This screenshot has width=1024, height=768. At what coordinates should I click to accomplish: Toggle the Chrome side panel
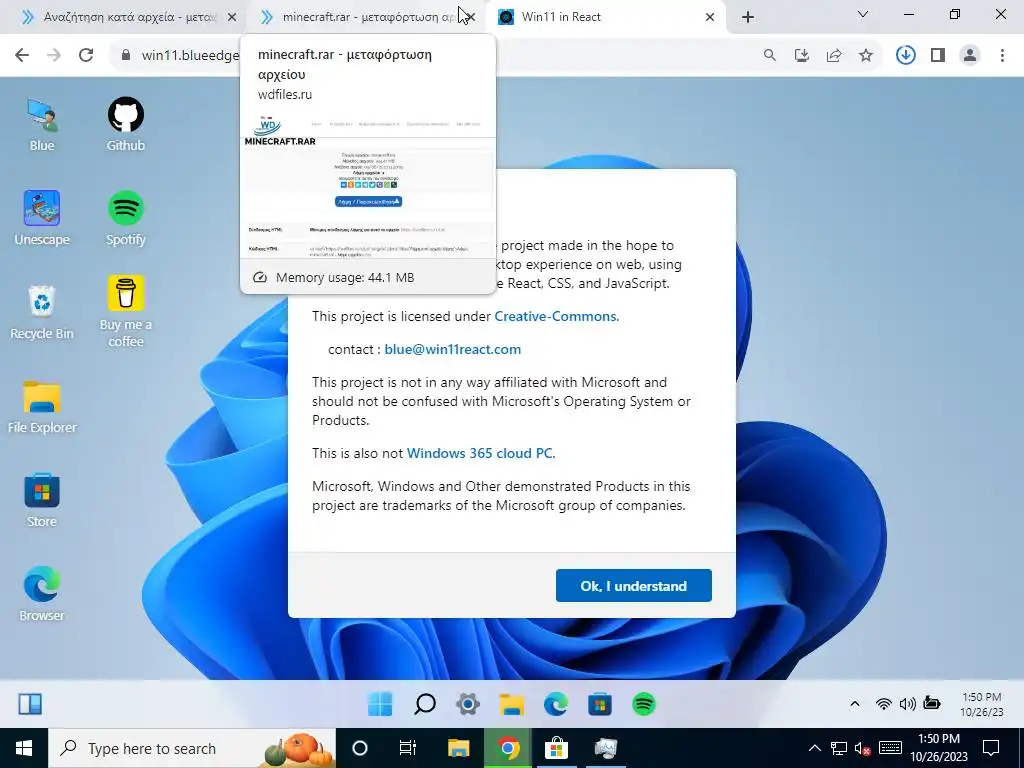pos(938,56)
